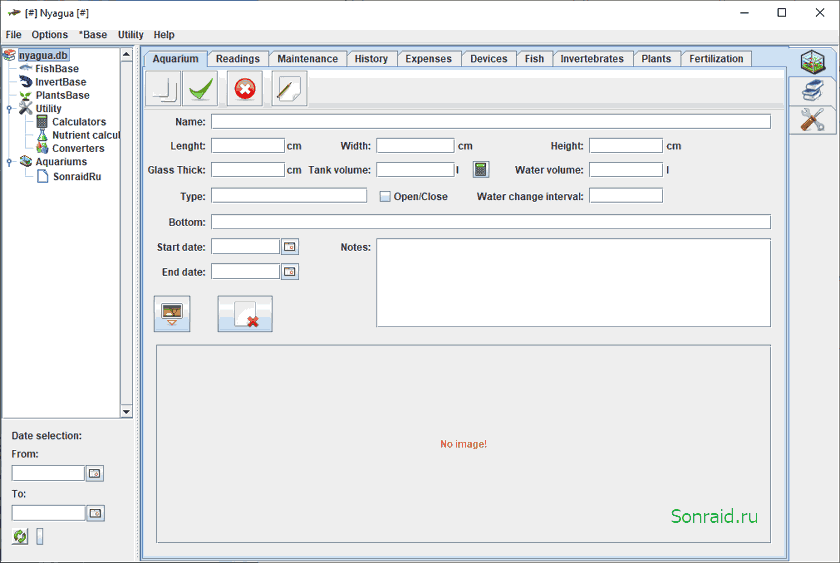This screenshot has height=563, width=840.
Task: Click the Water change interval field
Action: pos(626,196)
